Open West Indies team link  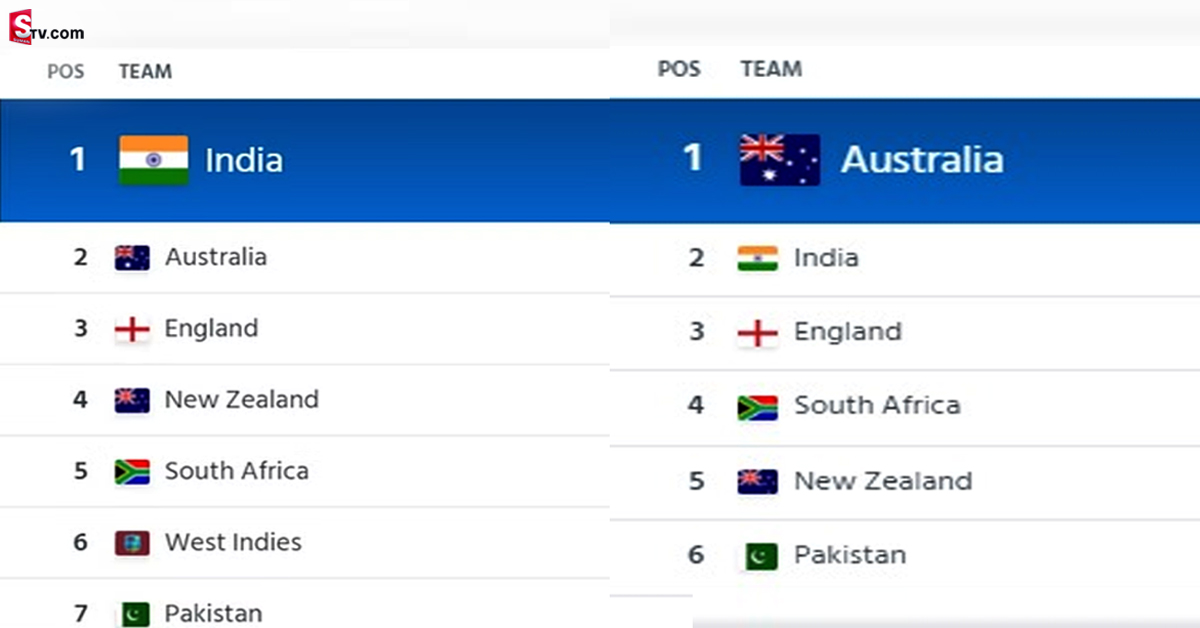pos(233,542)
